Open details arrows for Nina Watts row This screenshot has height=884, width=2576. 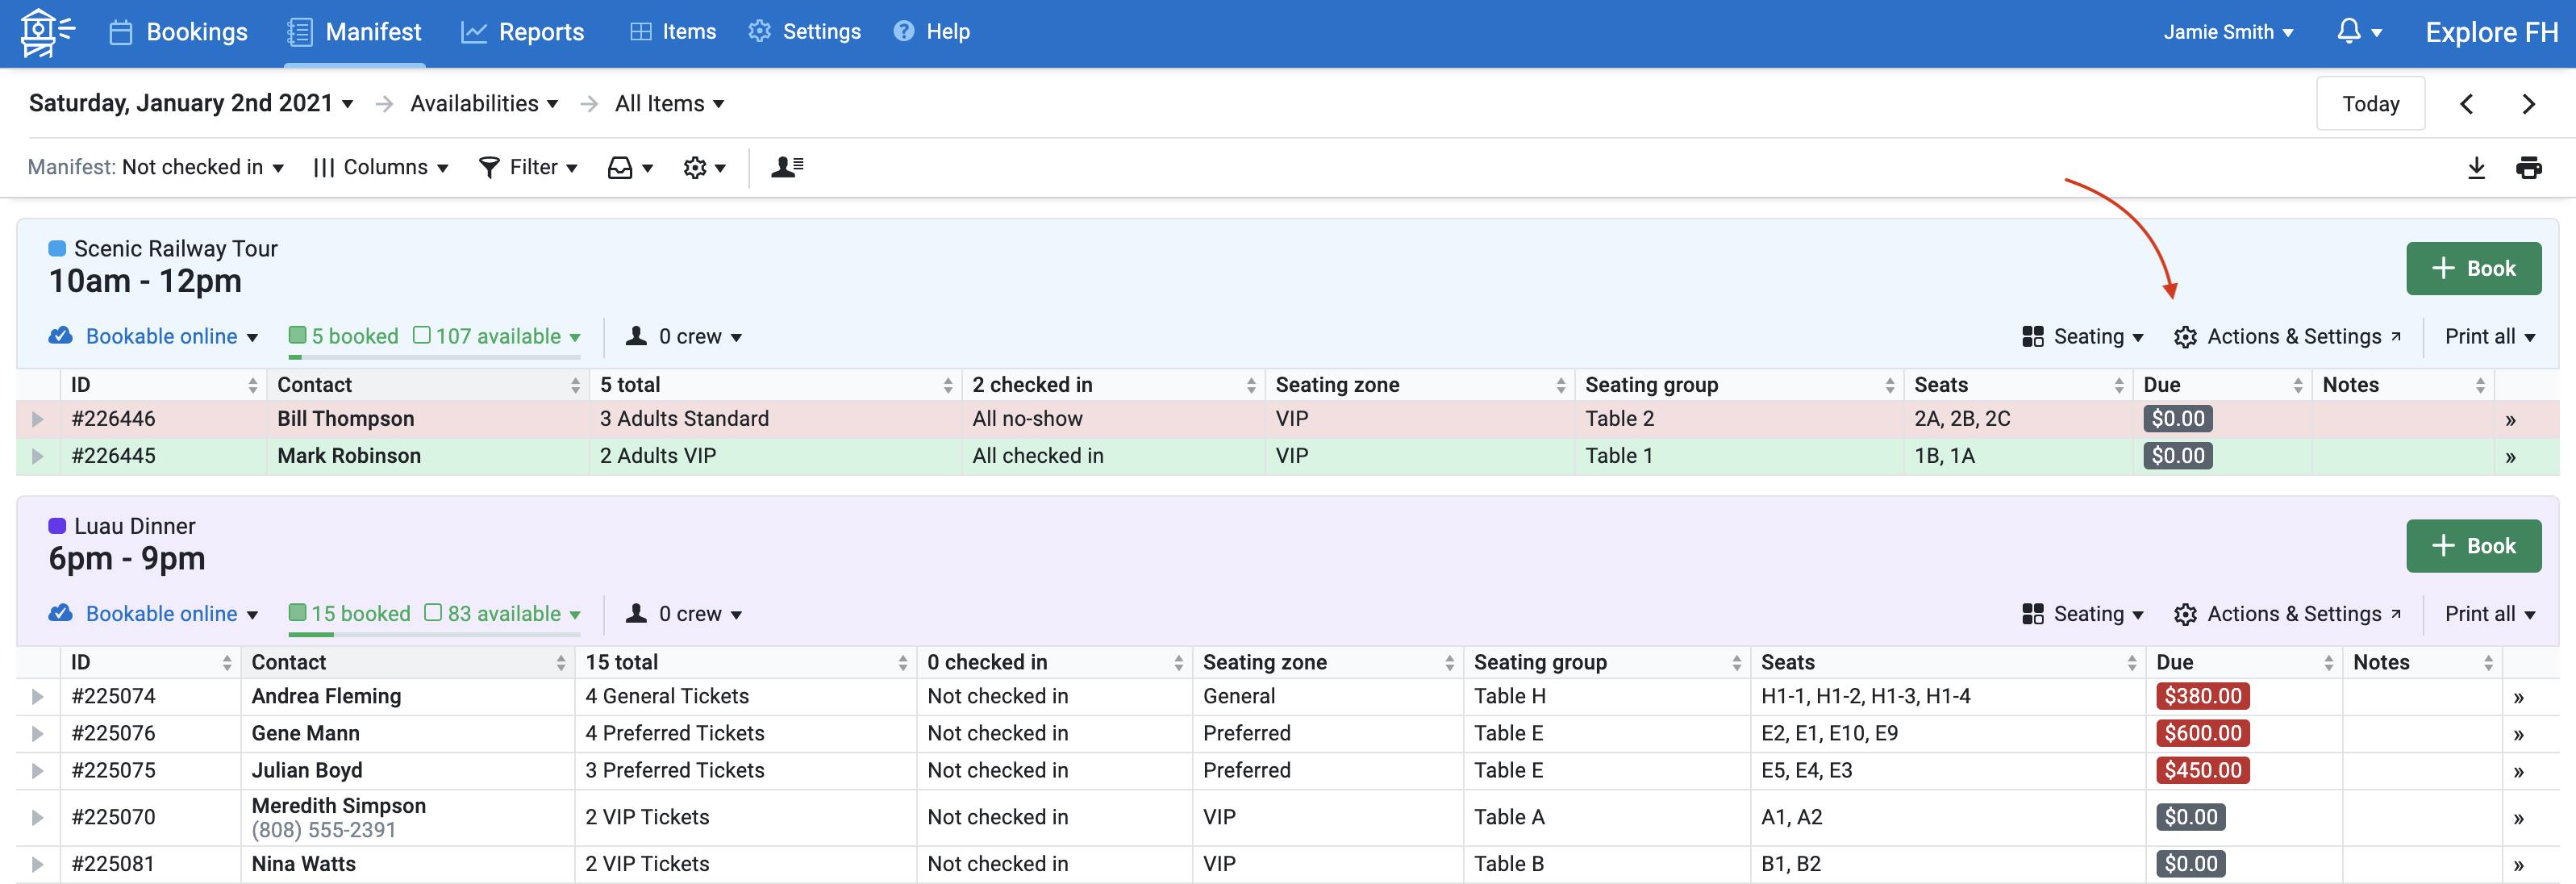pyautogui.click(x=2518, y=865)
